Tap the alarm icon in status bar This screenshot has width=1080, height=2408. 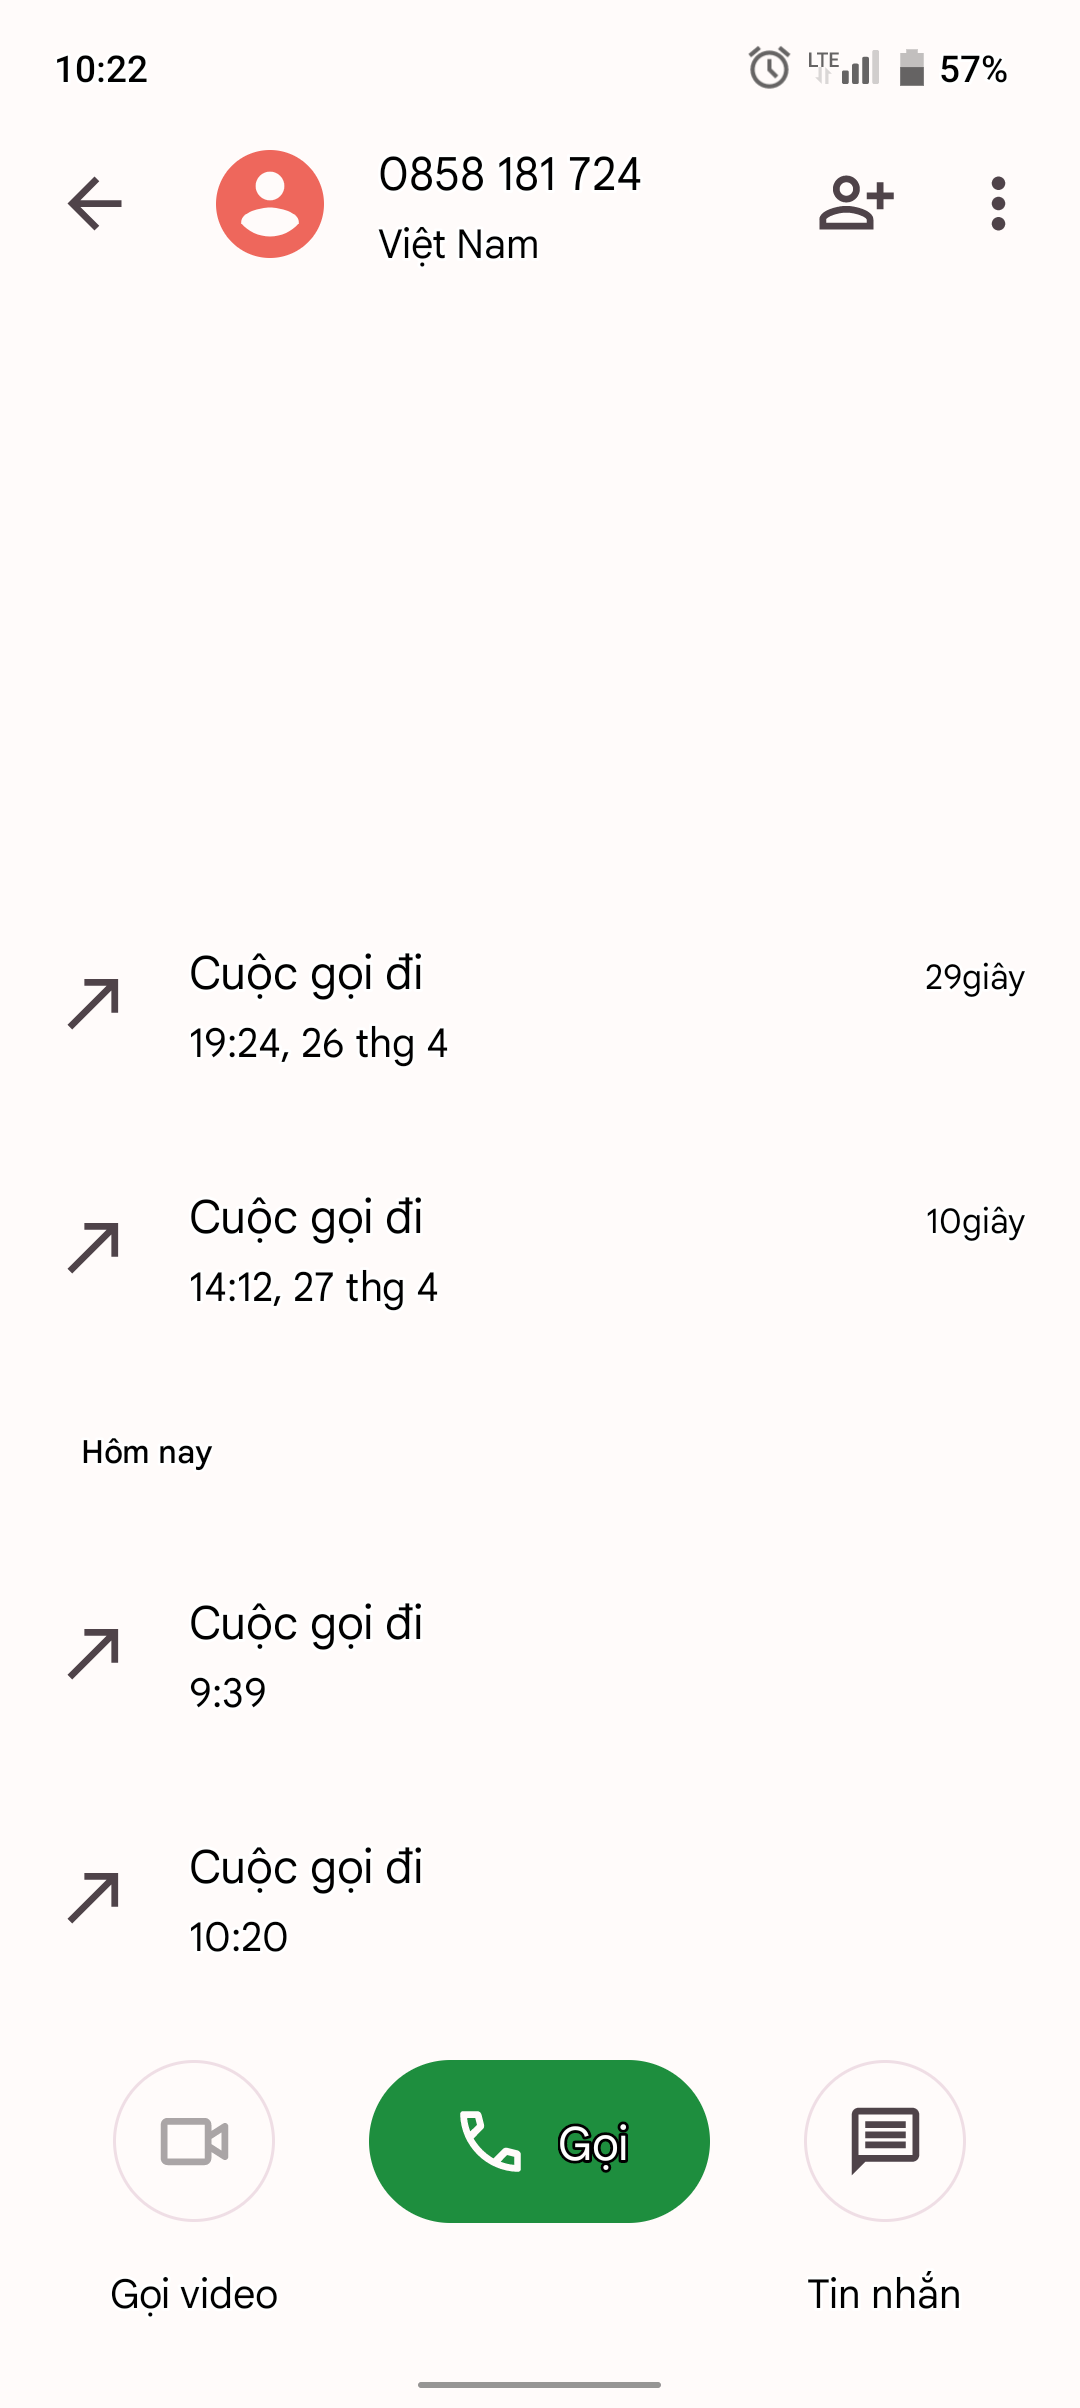pyautogui.click(x=769, y=68)
